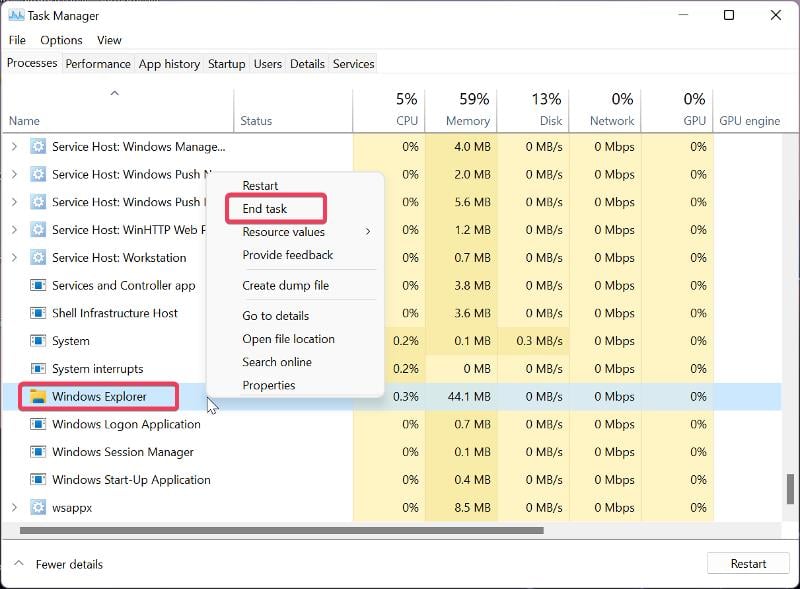Image resolution: width=800 pixels, height=589 pixels.
Task: Choose Search online option
Action: 277,362
